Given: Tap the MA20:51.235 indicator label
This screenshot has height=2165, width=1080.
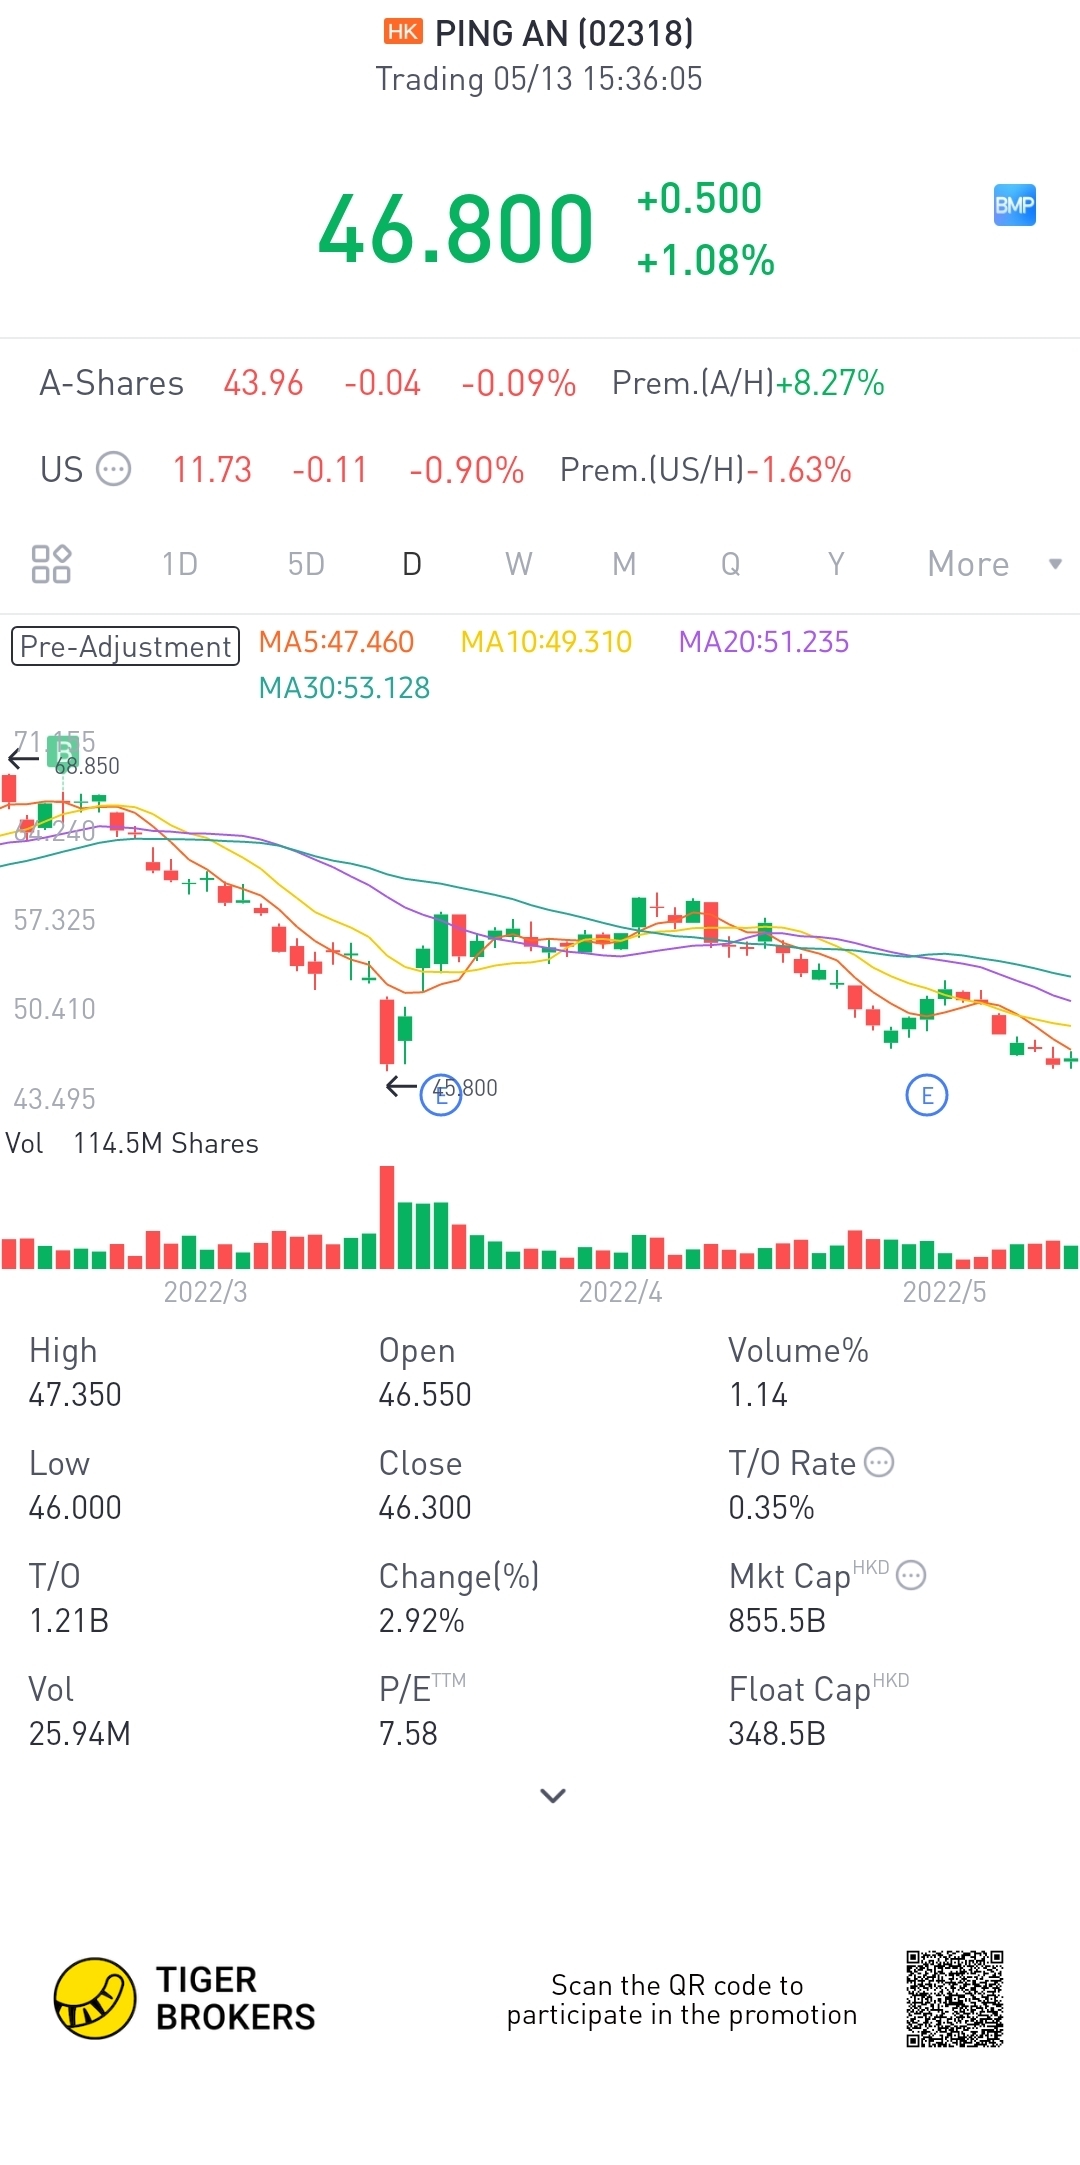Looking at the screenshot, I should (763, 641).
